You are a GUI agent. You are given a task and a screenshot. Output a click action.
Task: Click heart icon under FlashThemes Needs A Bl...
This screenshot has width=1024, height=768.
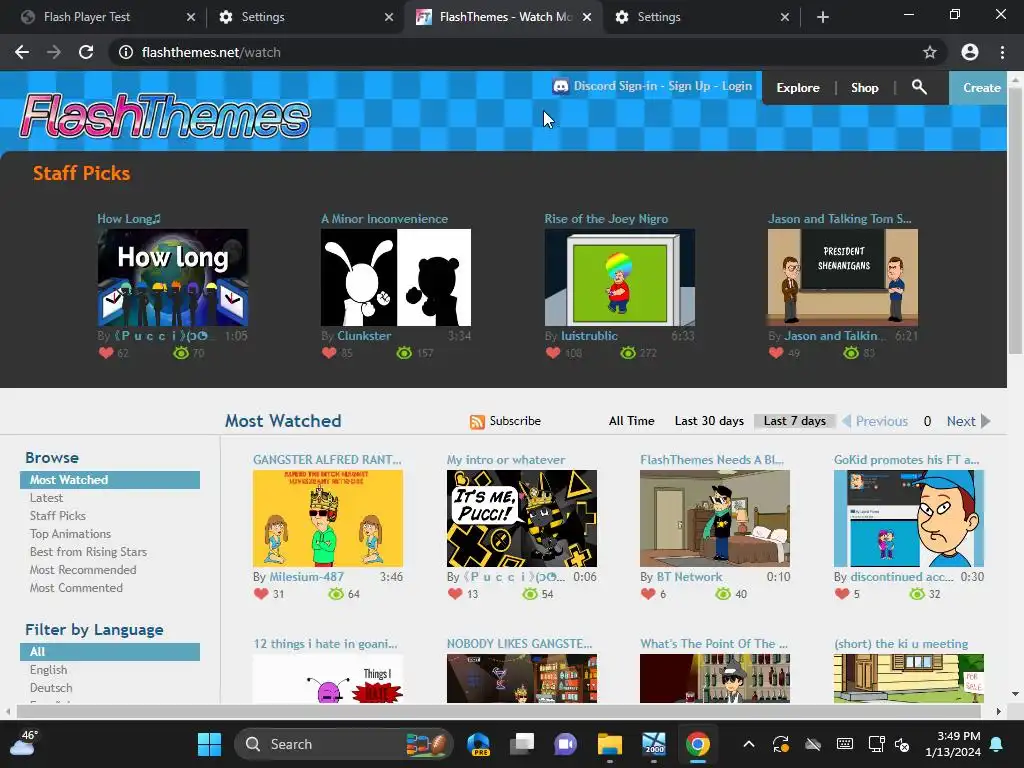coord(648,594)
